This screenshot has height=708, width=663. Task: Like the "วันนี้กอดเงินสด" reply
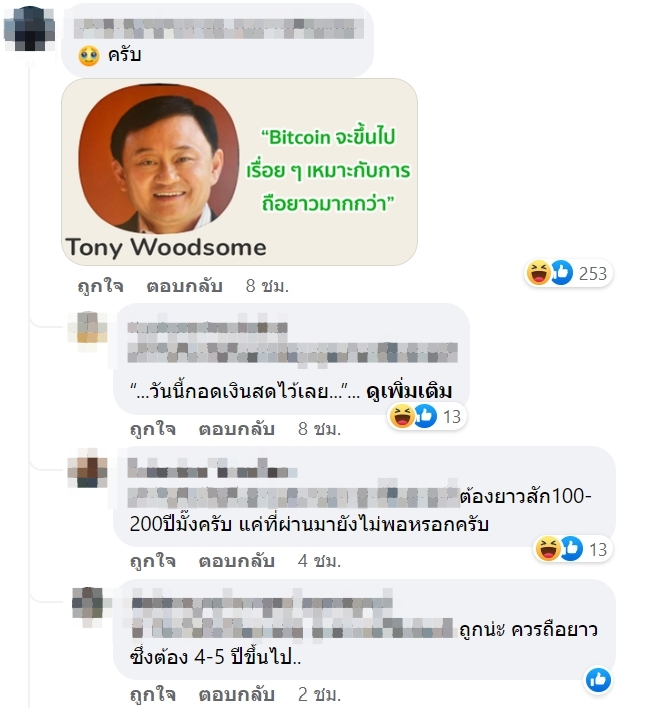[153, 429]
